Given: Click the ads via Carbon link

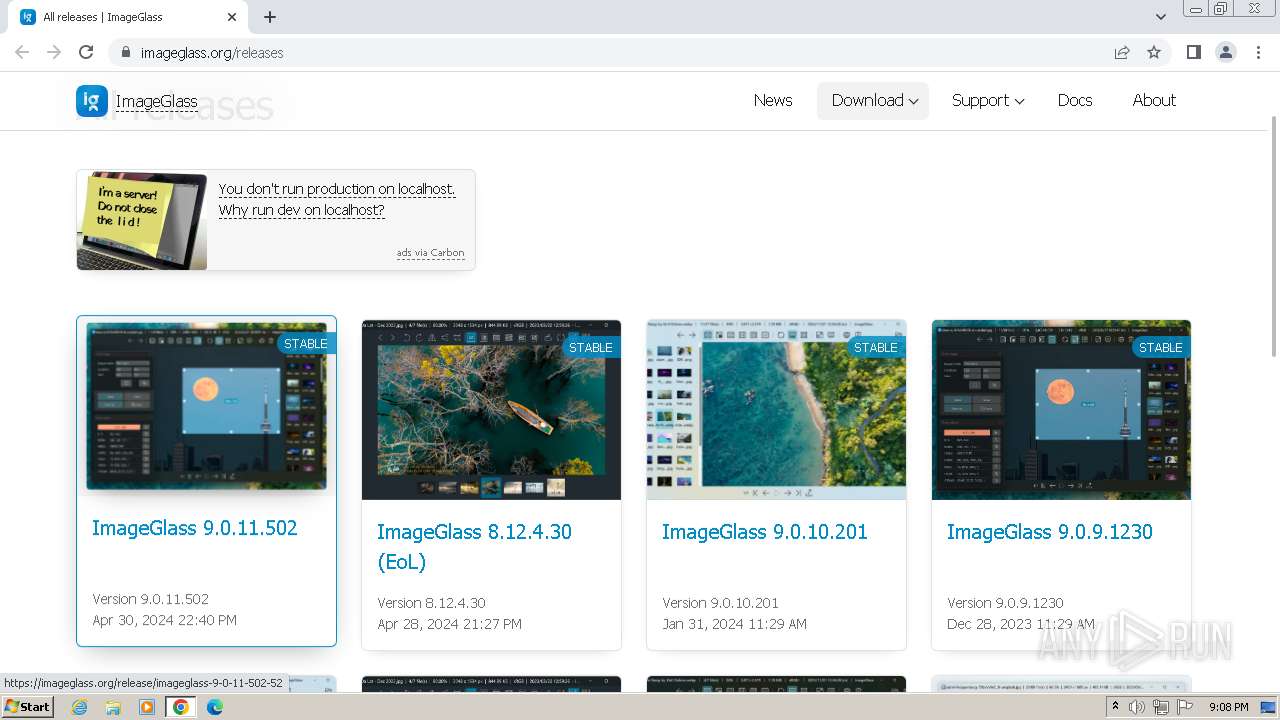Looking at the screenshot, I should pos(430,253).
